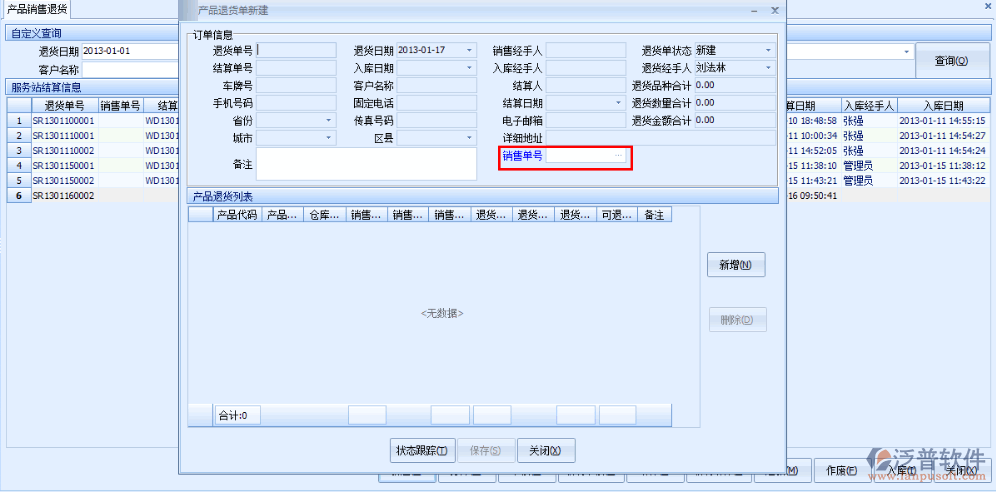Click the 备注 column header in product list
This screenshot has width=996, height=492.
[x=654, y=215]
